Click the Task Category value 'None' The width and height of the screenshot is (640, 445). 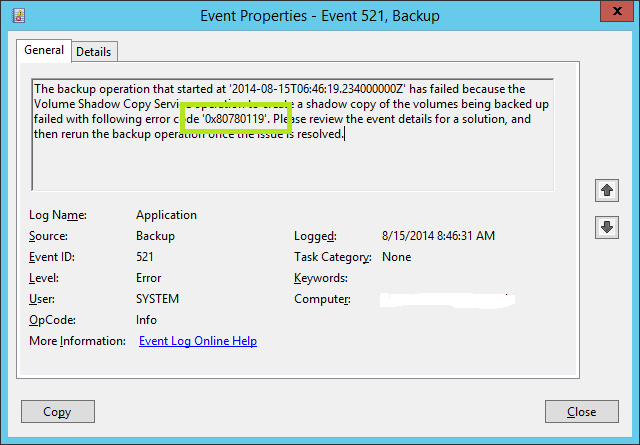pyautogui.click(x=397, y=257)
